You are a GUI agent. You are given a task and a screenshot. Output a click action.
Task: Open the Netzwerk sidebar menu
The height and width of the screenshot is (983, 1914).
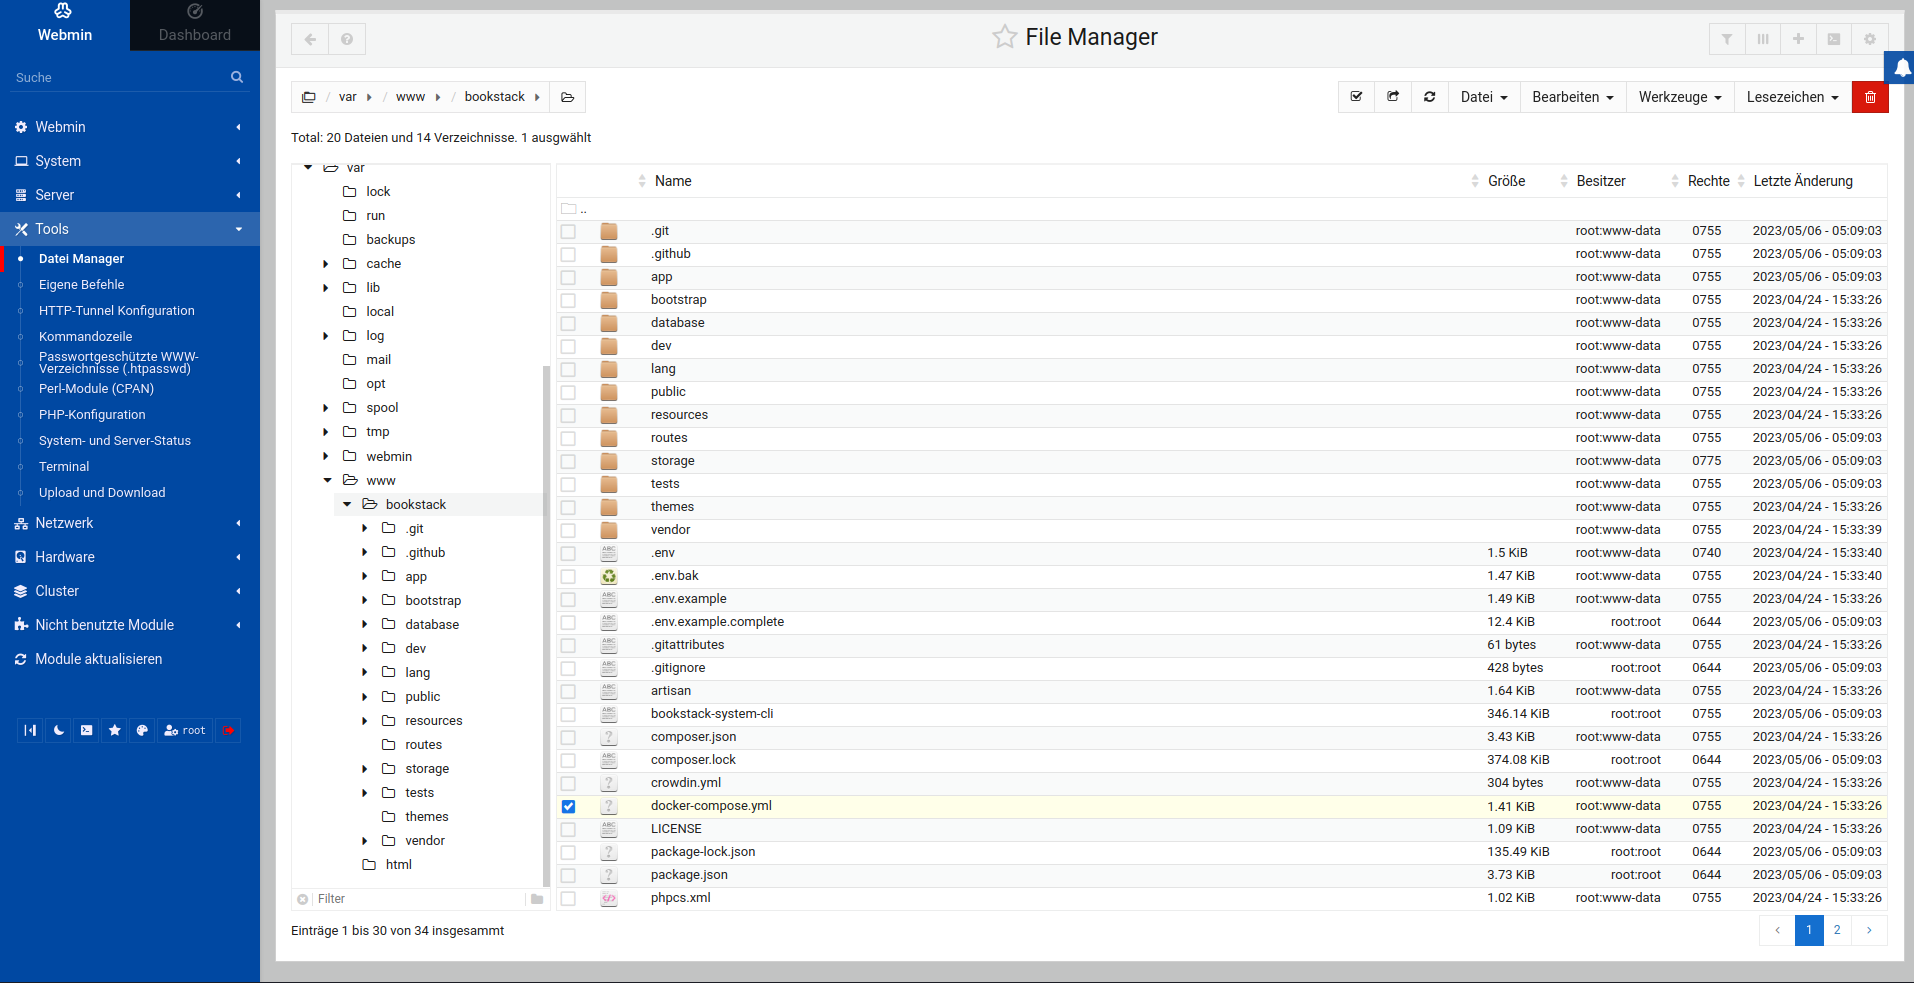pyautogui.click(x=130, y=523)
